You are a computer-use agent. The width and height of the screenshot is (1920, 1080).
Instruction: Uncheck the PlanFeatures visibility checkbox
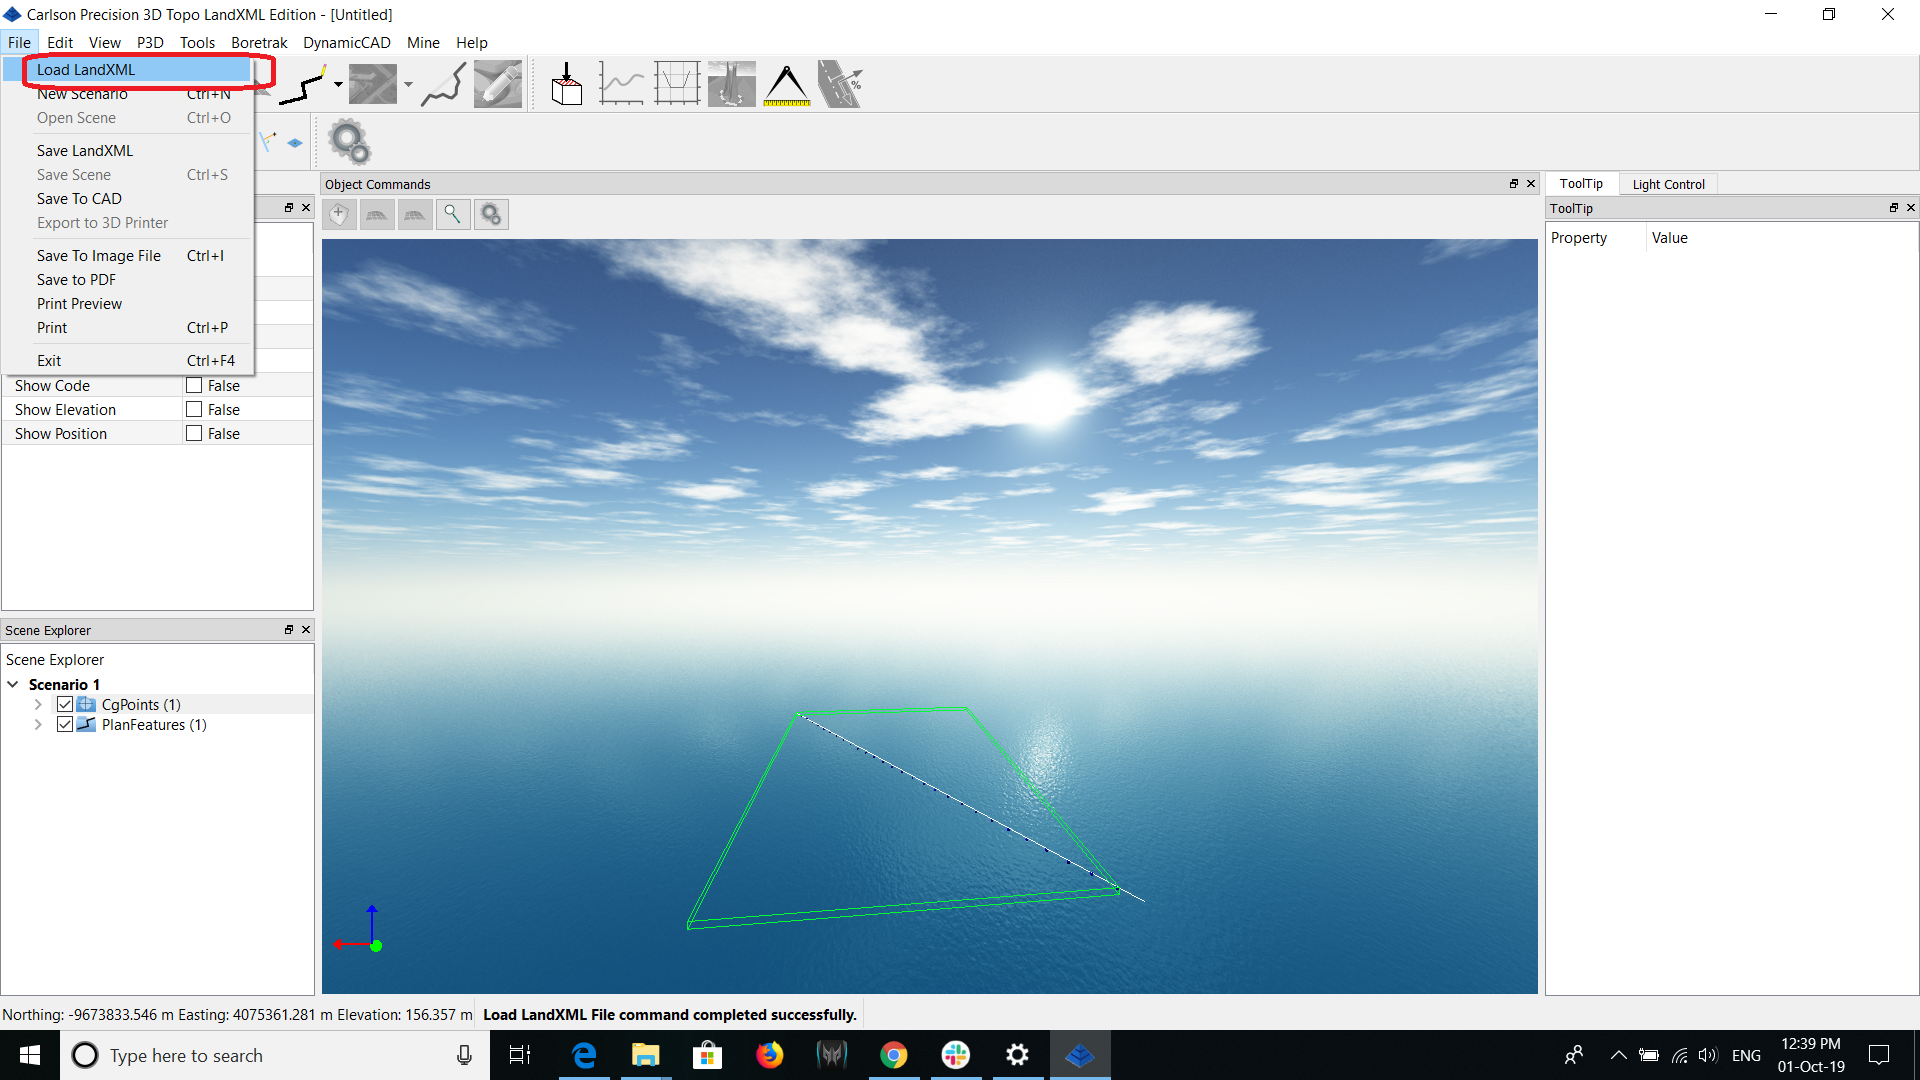click(65, 724)
